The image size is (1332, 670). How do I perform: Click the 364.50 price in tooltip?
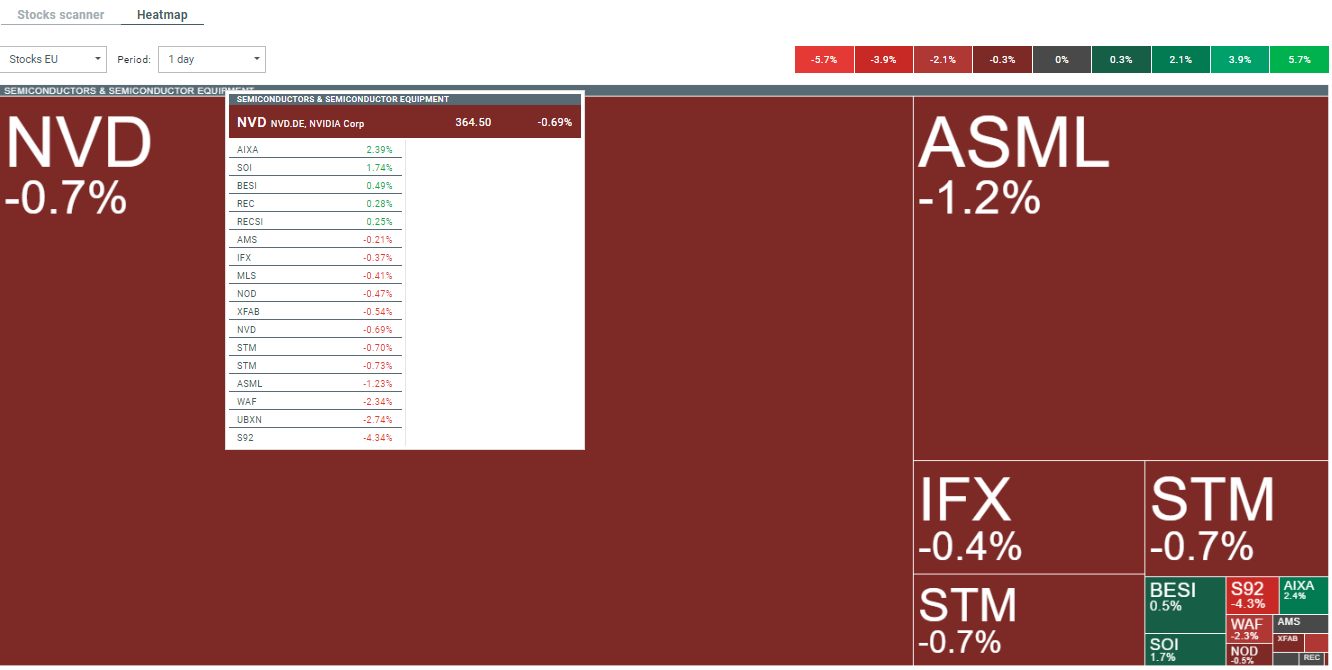coord(473,122)
